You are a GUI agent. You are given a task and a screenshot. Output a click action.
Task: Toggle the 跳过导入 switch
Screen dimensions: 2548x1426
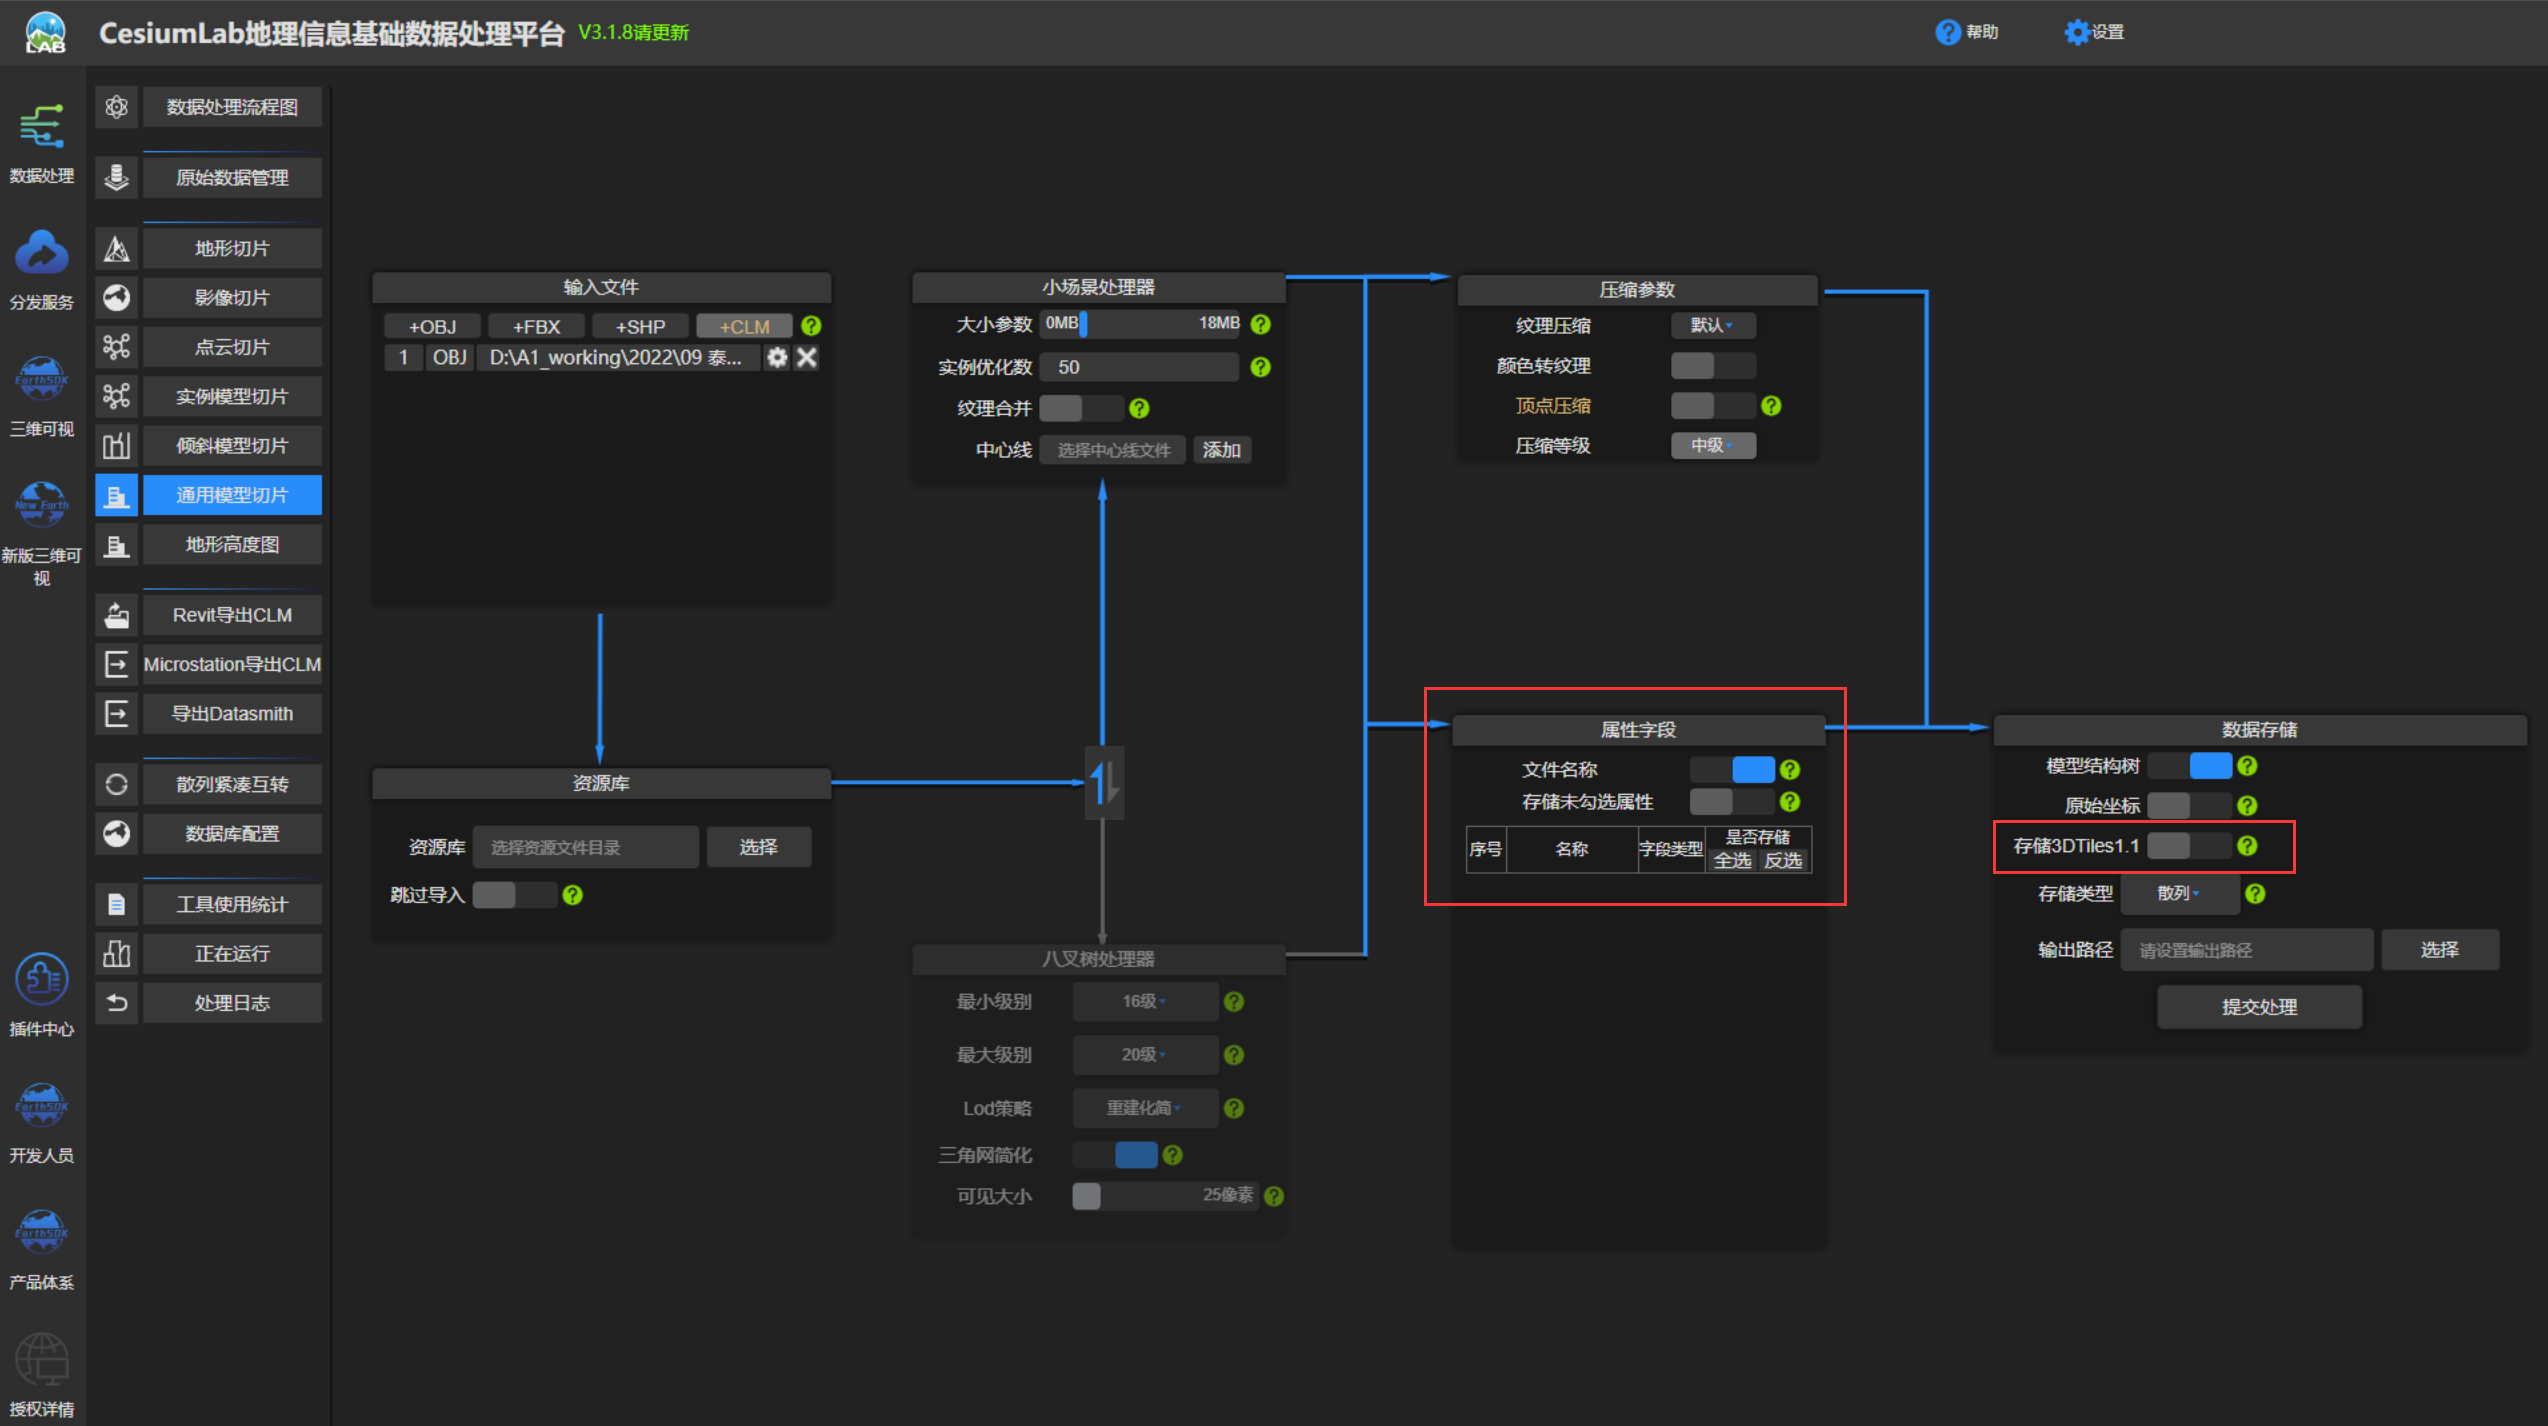click(514, 895)
